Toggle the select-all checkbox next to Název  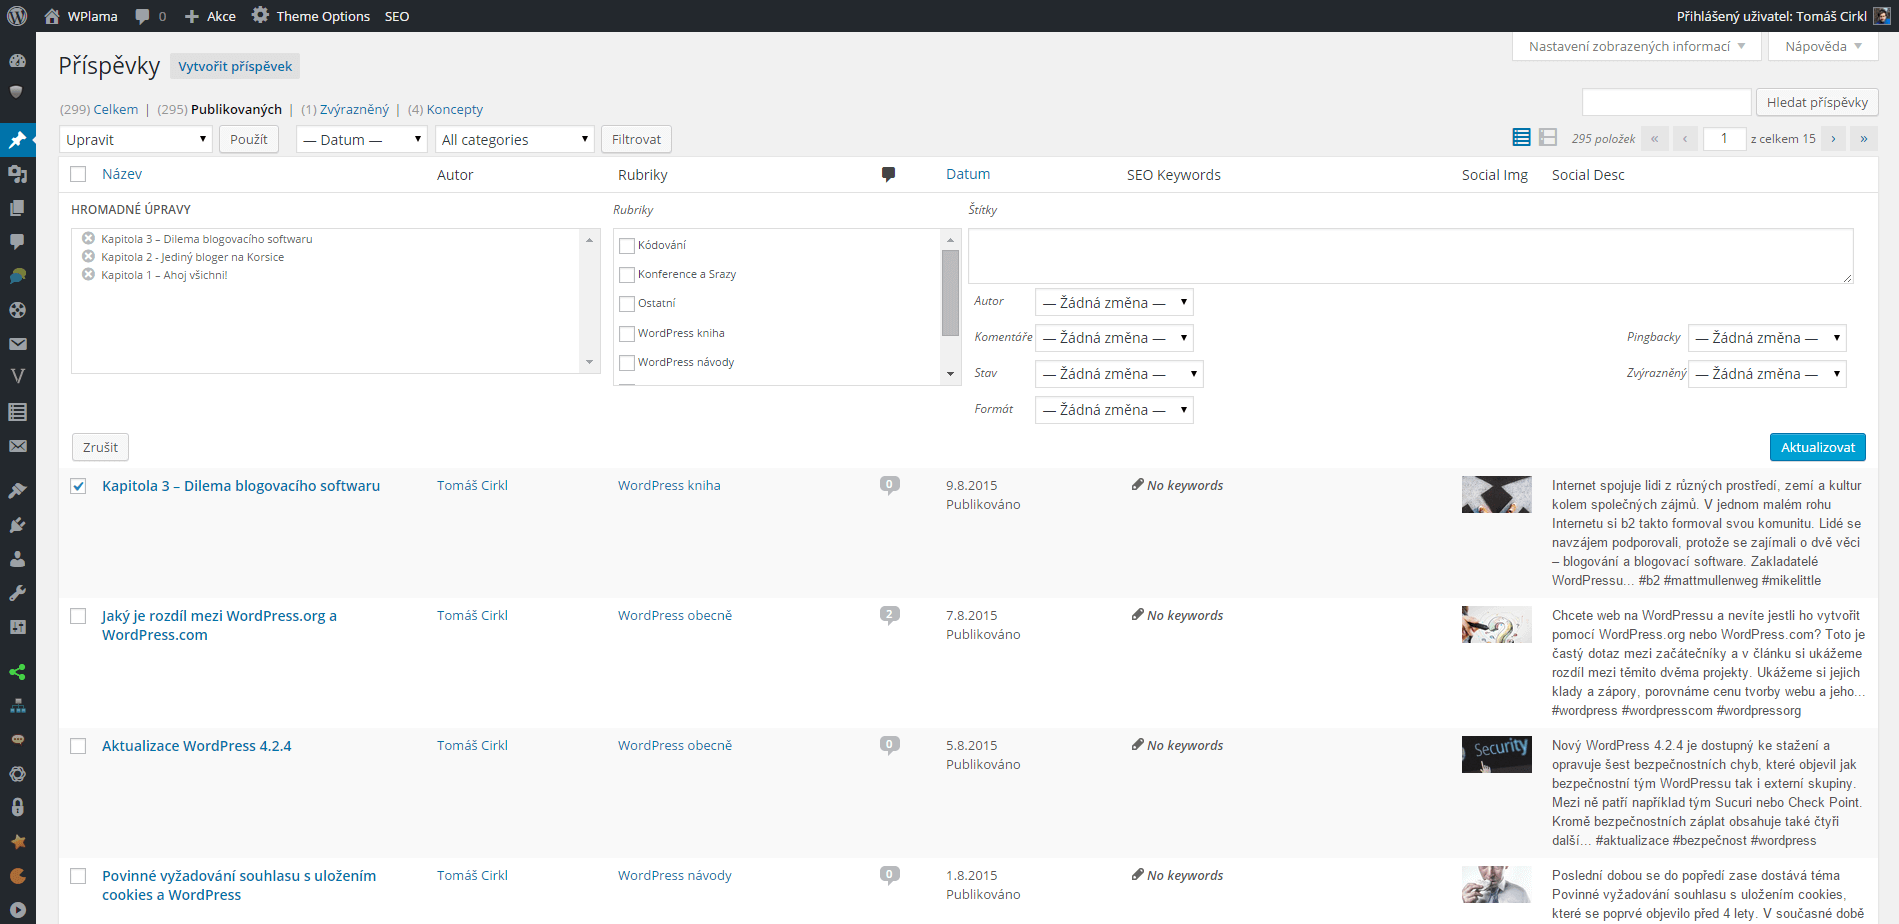tap(78, 174)
